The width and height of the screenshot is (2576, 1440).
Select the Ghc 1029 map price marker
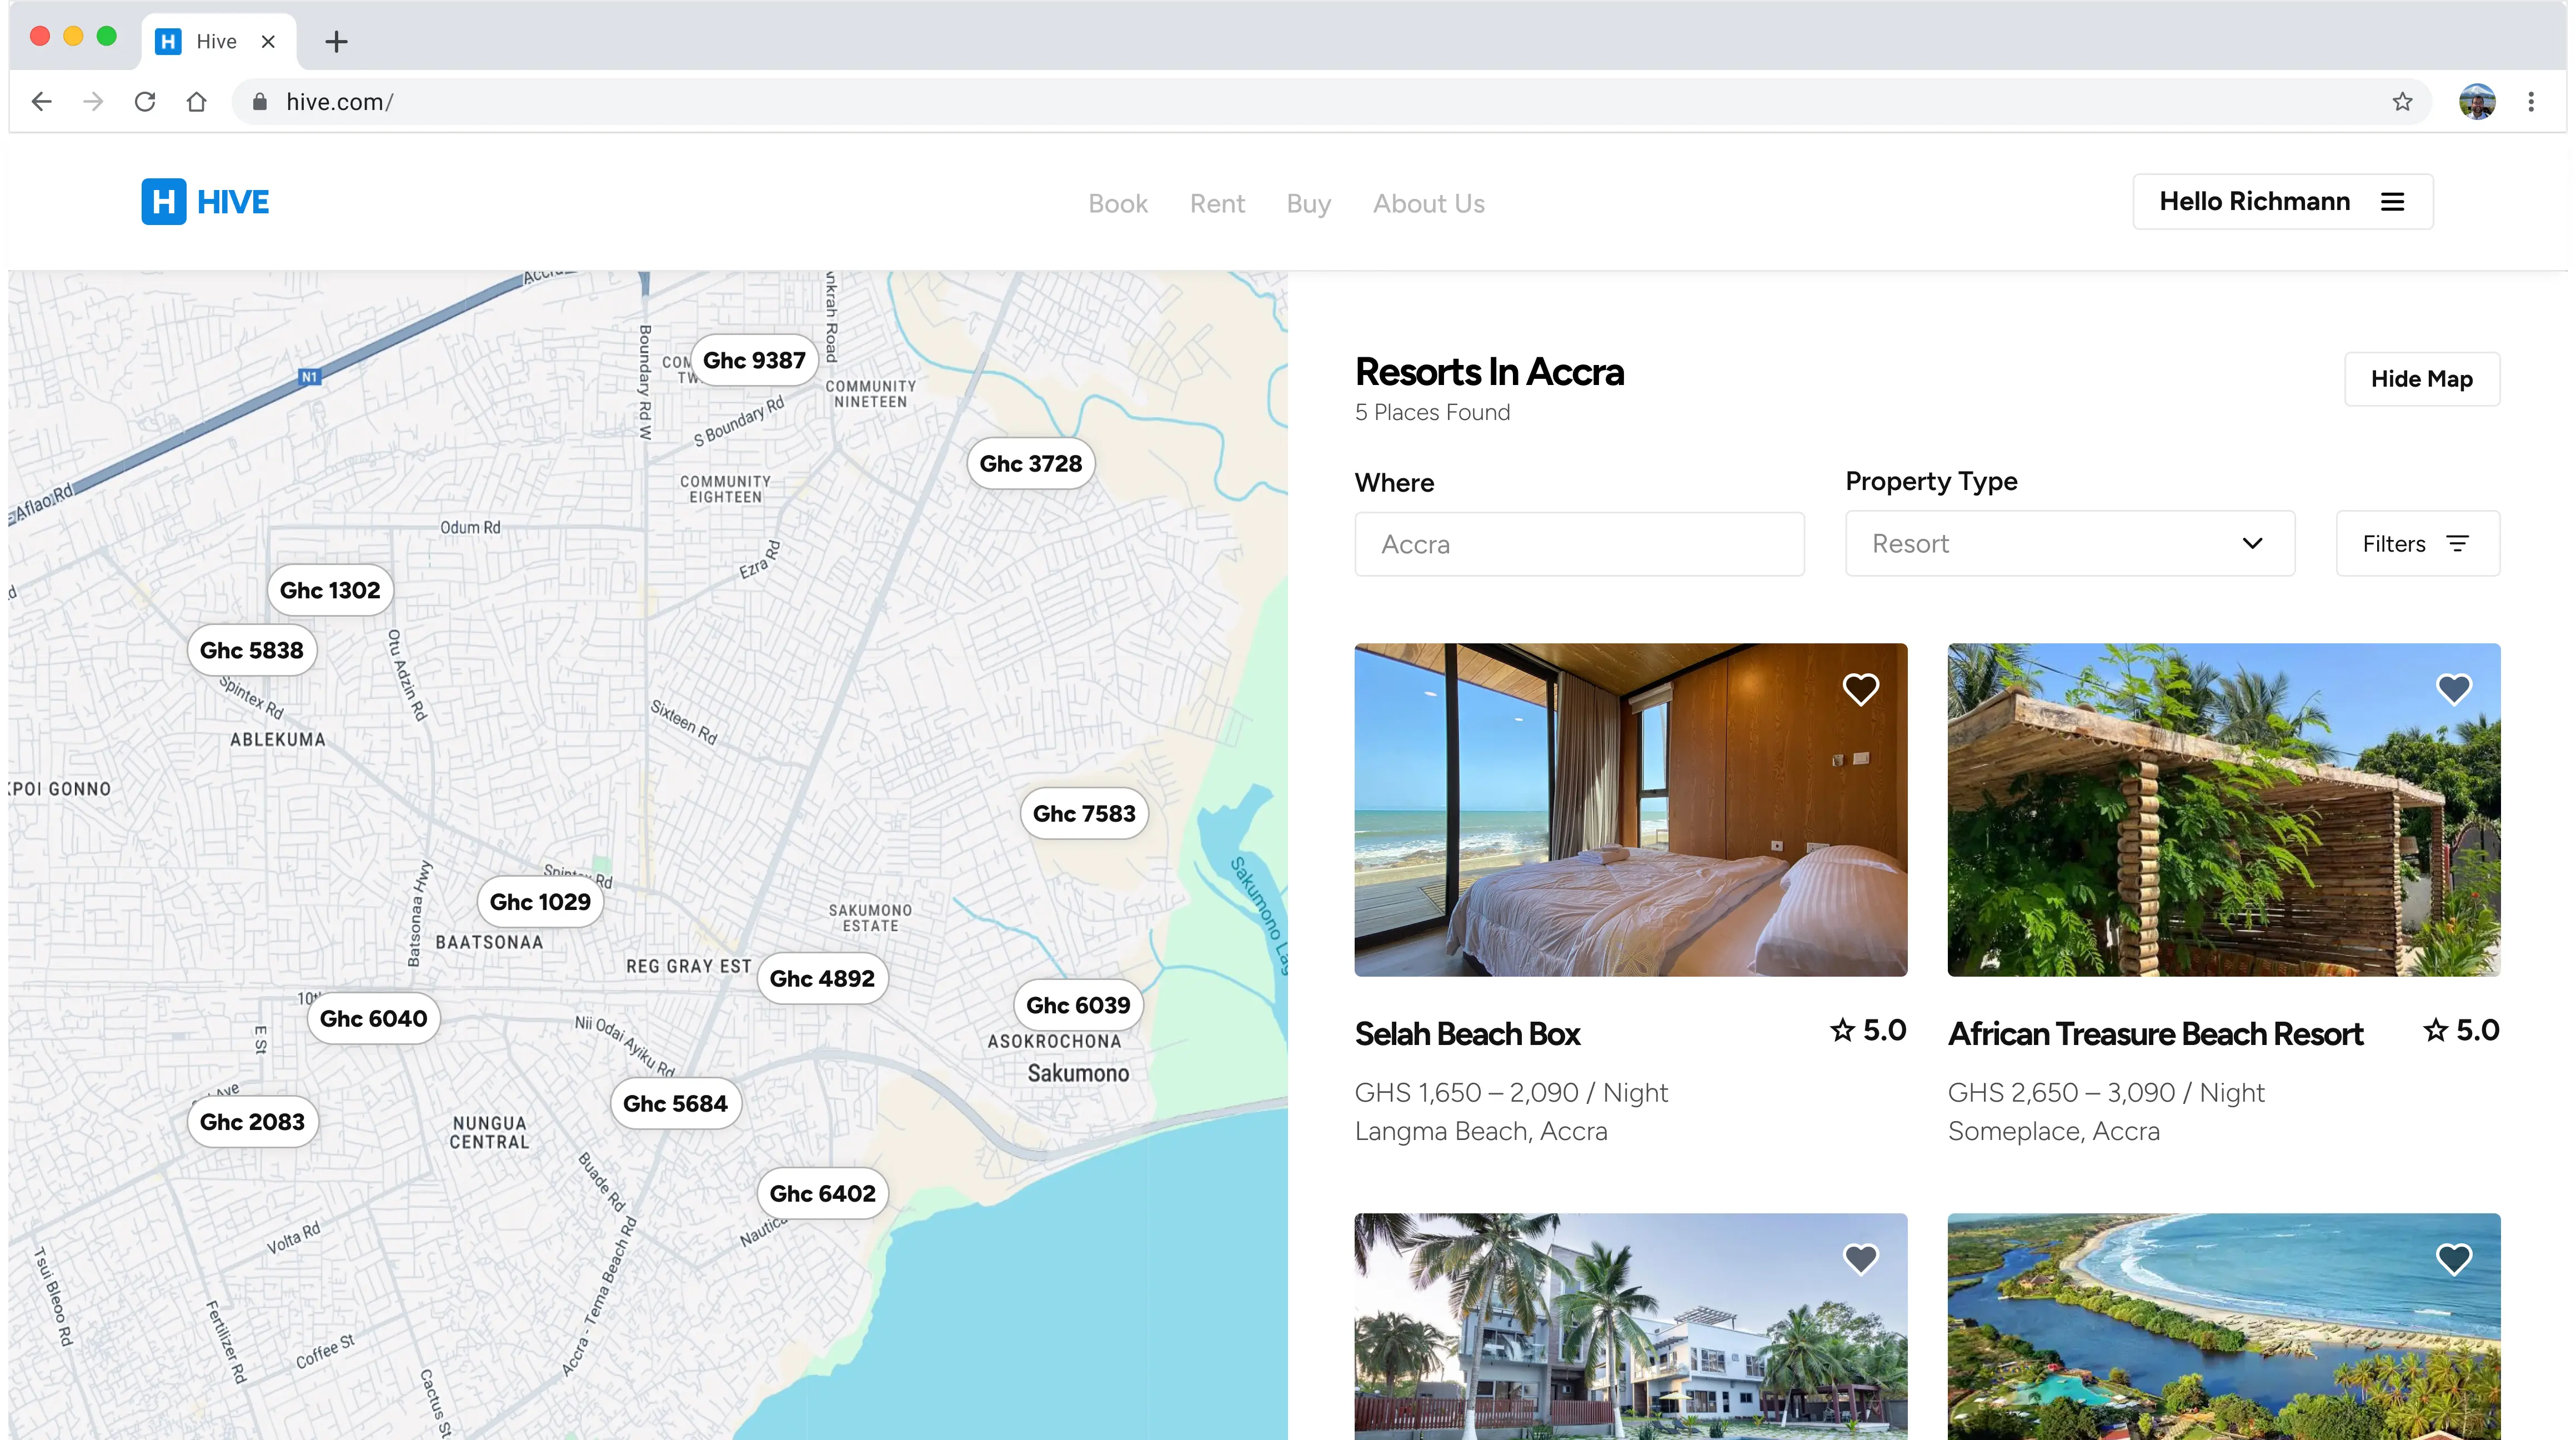pos(540,901)
